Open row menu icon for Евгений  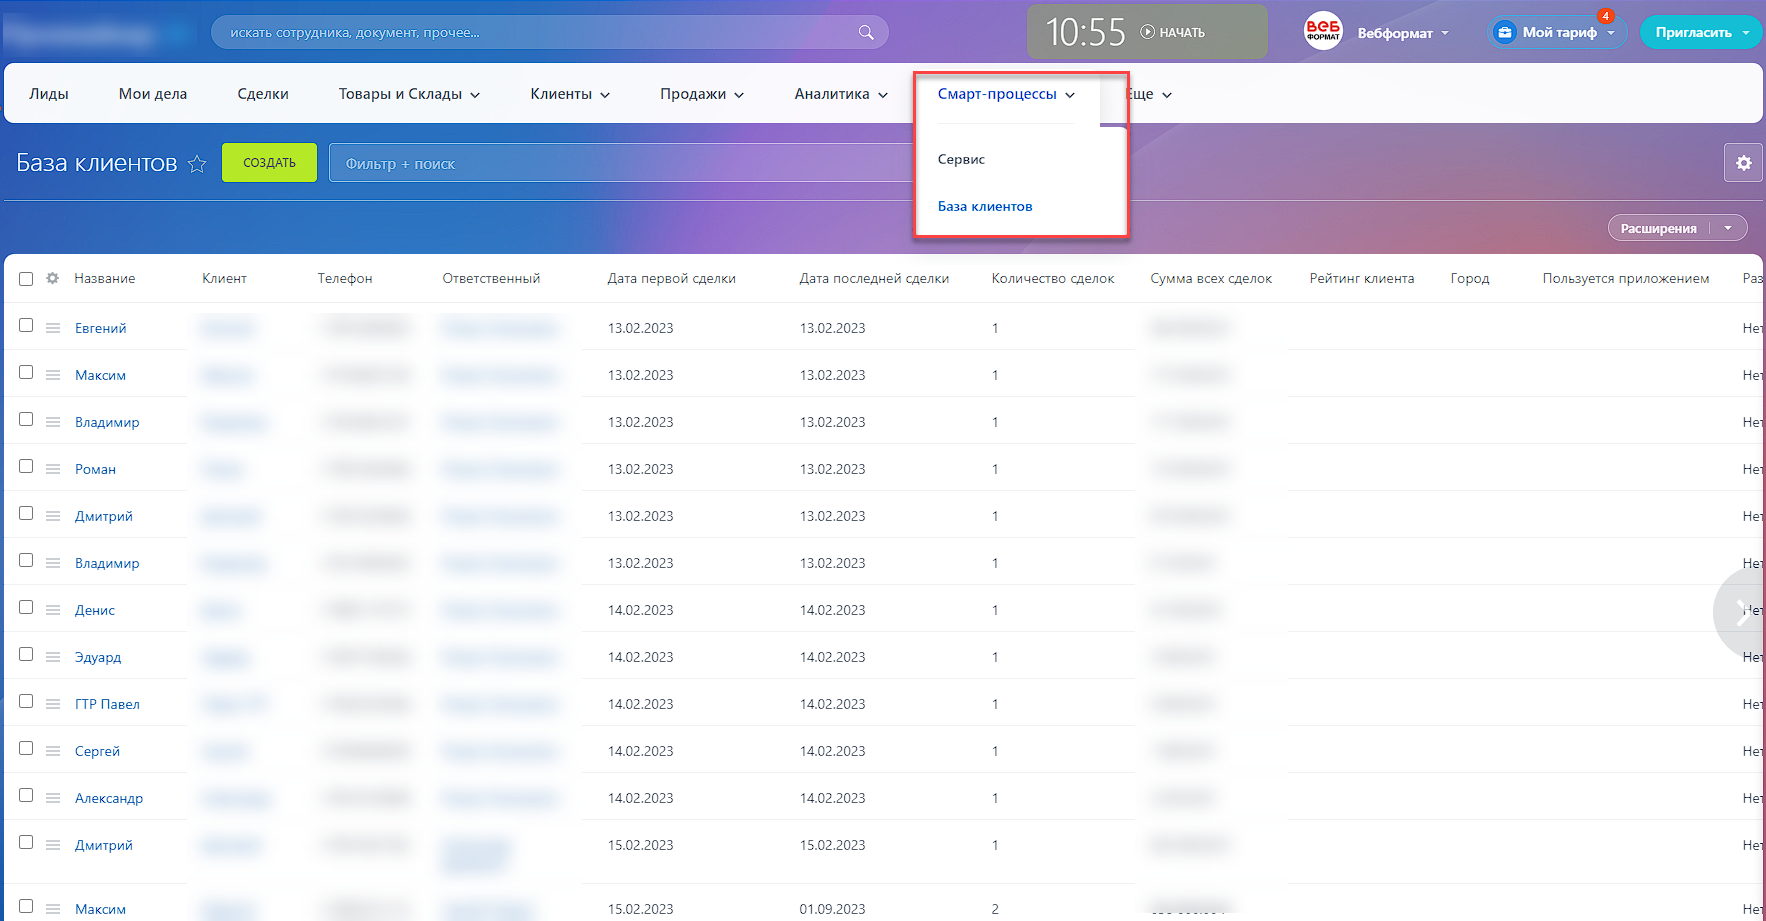(53, 328)
